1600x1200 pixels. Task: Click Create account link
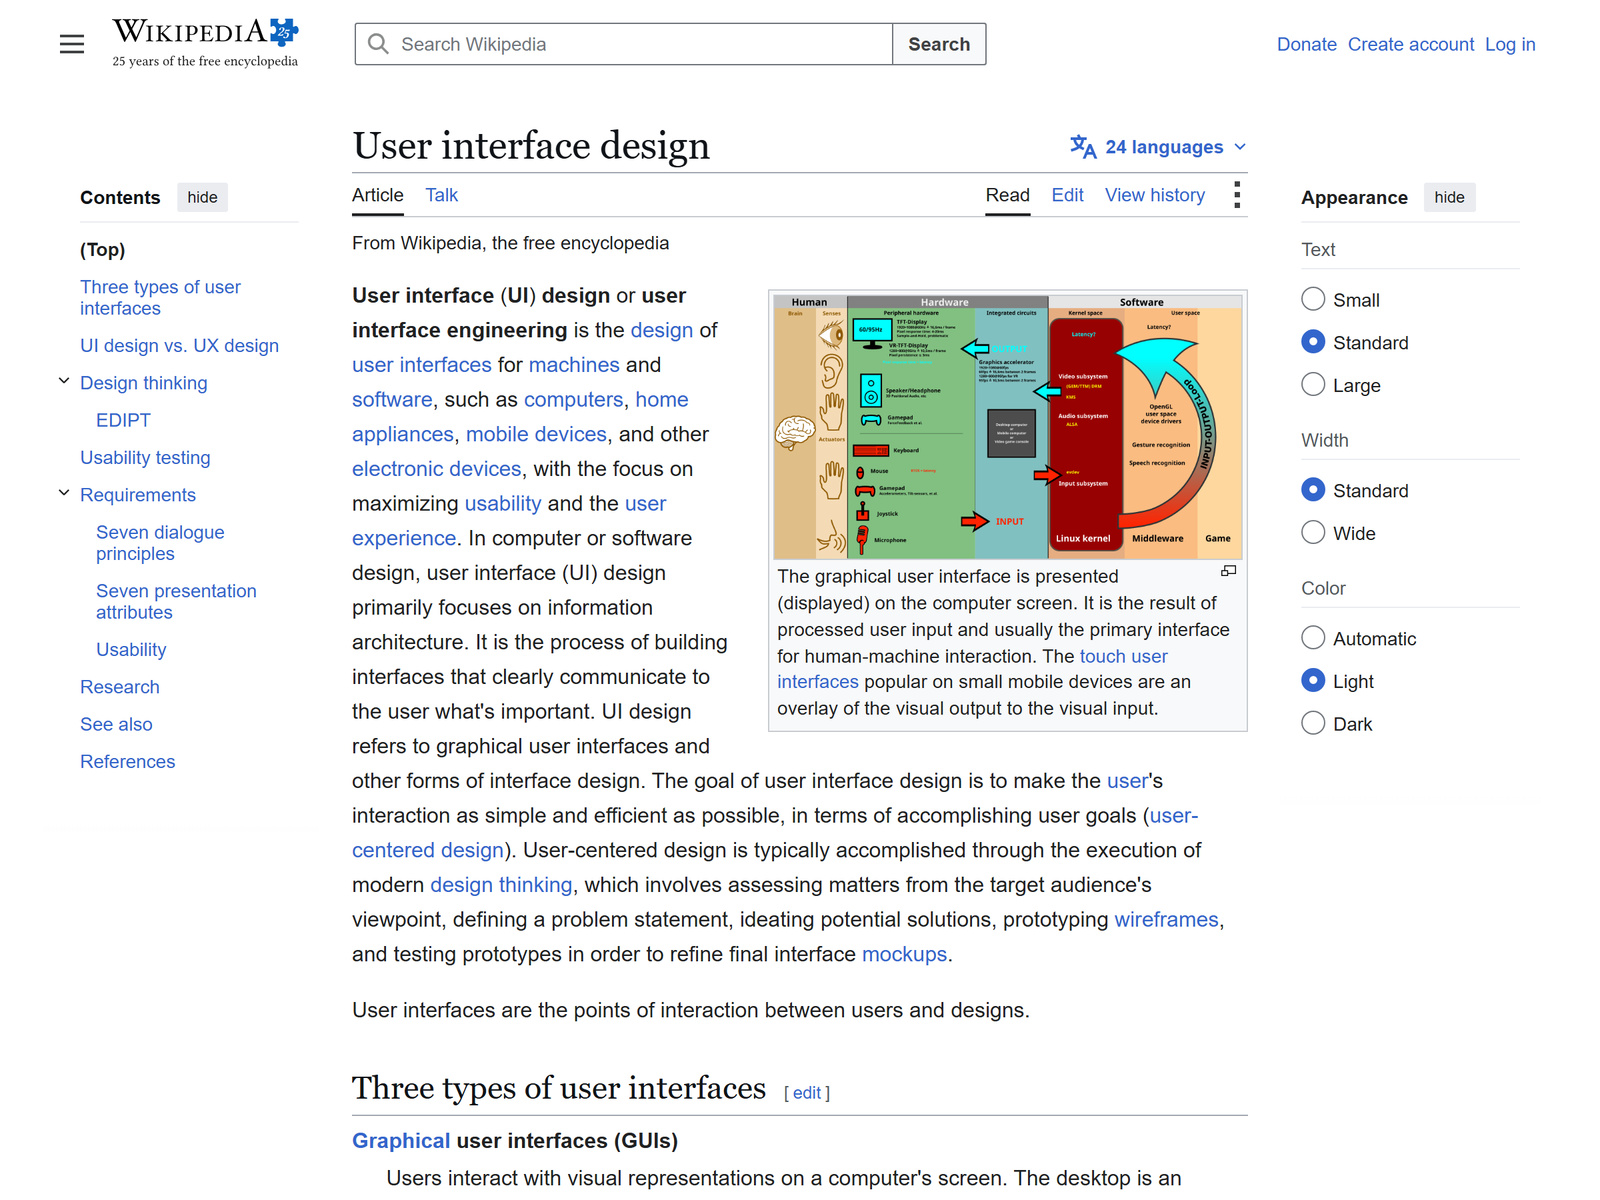click(x=1410, y=44)
